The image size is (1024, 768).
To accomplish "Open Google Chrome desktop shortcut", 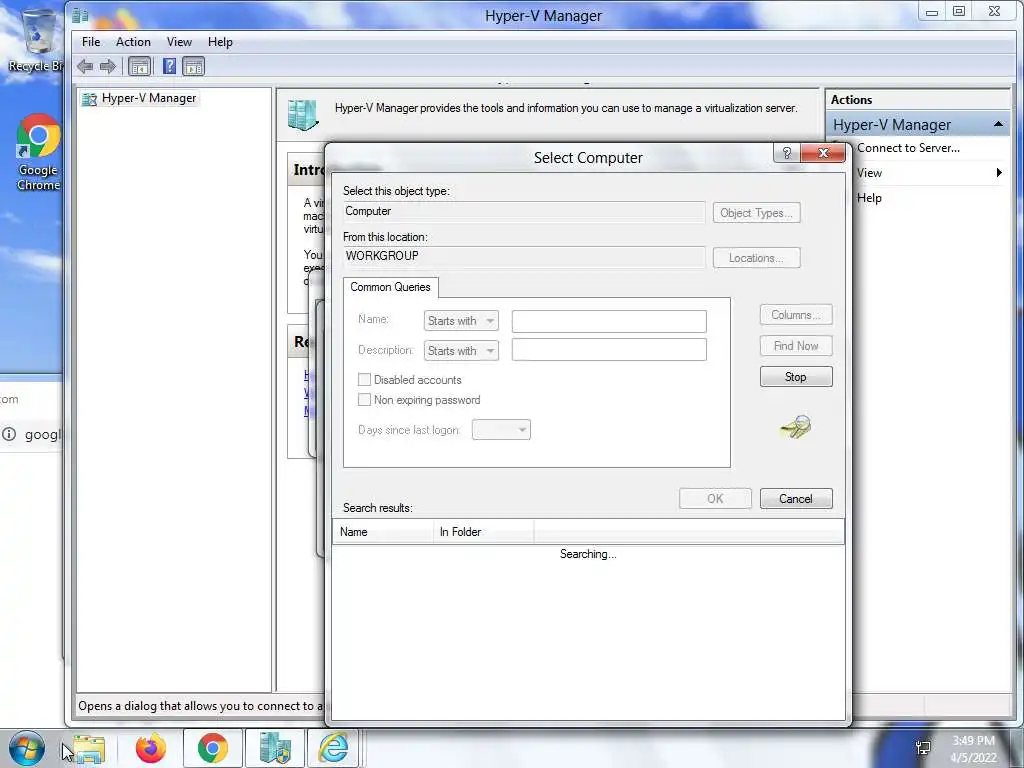I will point(38,153).
